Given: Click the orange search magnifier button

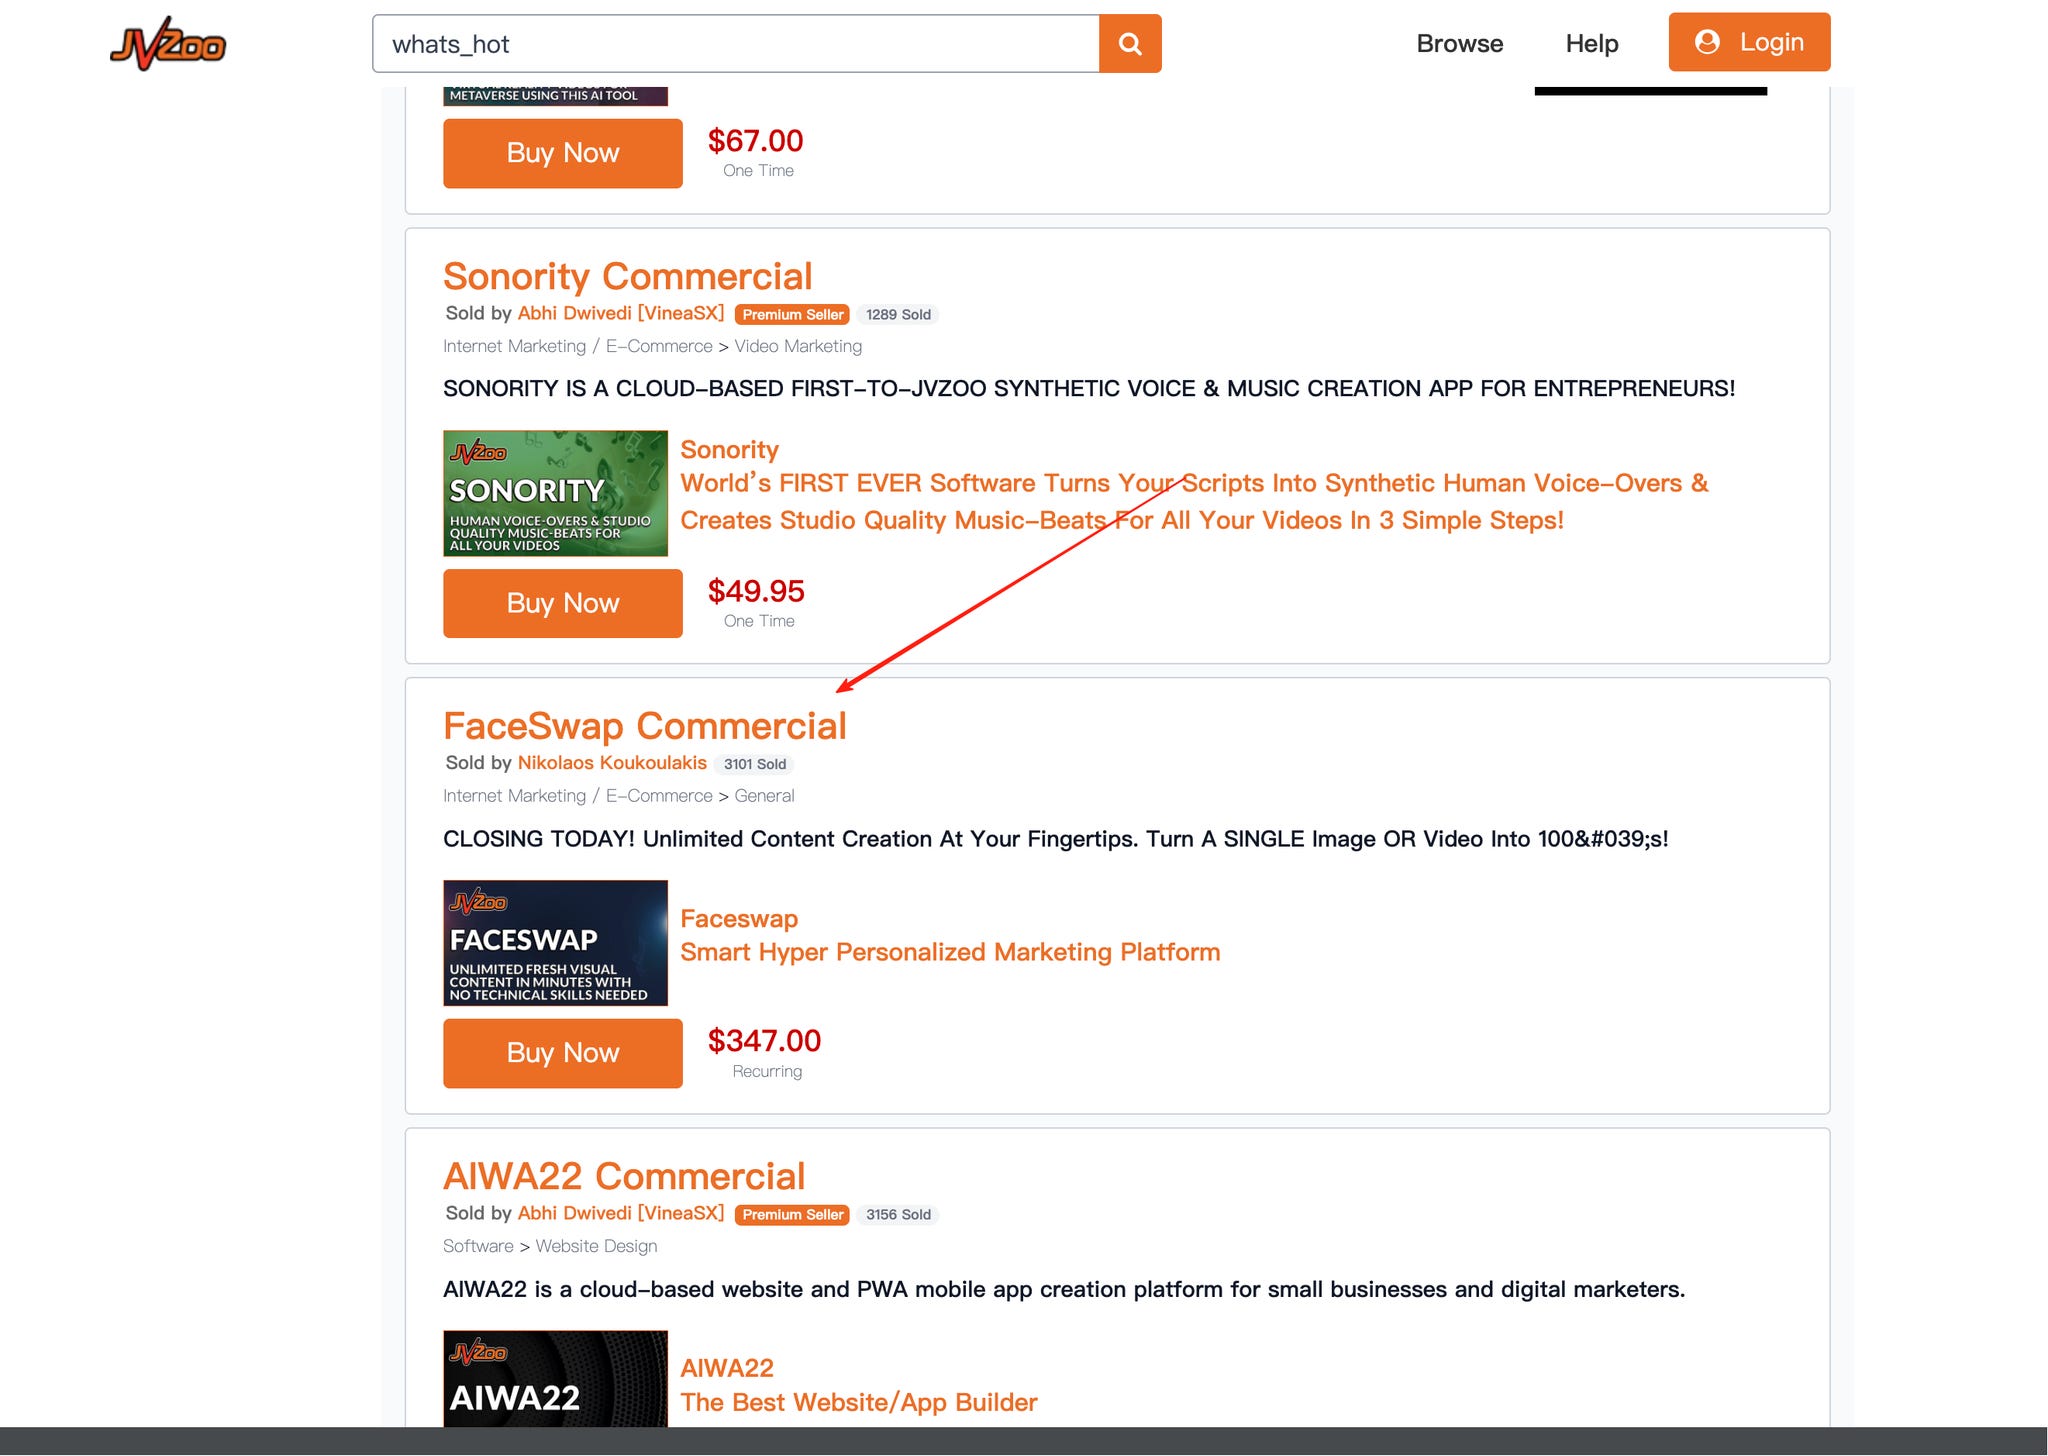Looking at the screenshot, I should point(1130,44).
